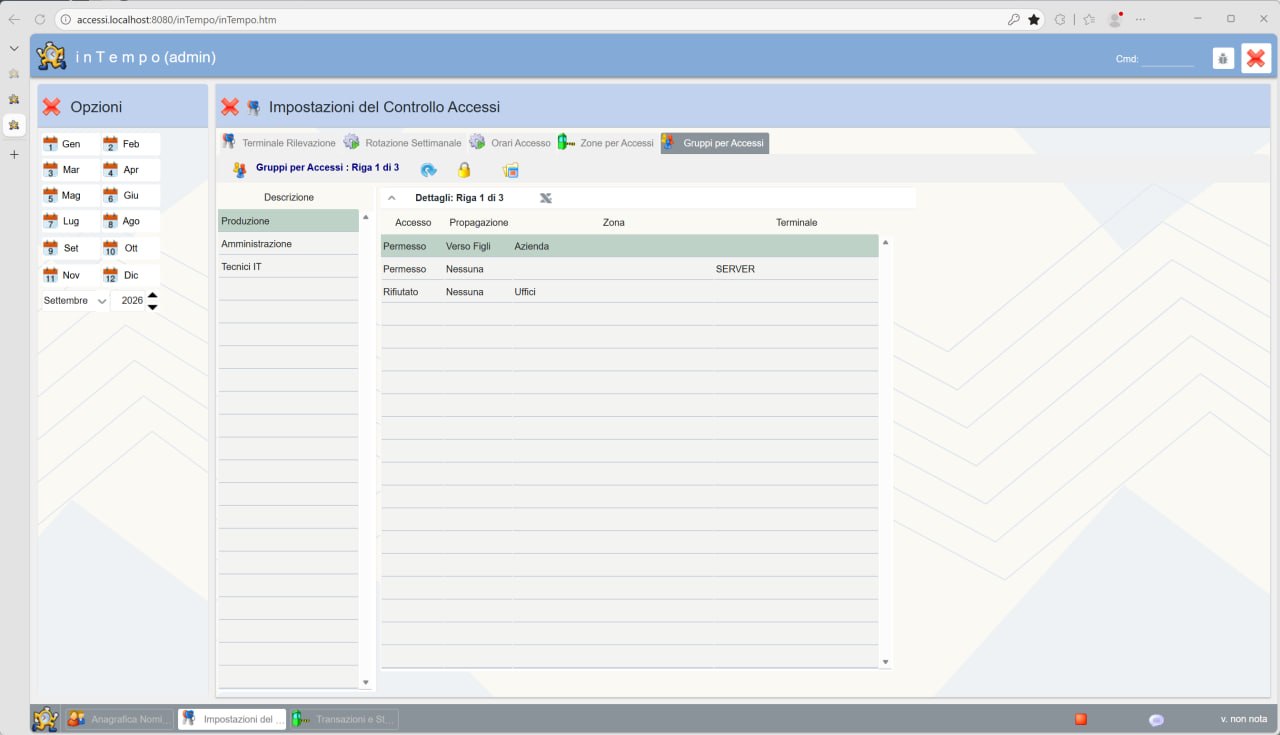Select the Amministrazione group row
The height and width of the screenshot is (735, 1280).
pos(288,244)
